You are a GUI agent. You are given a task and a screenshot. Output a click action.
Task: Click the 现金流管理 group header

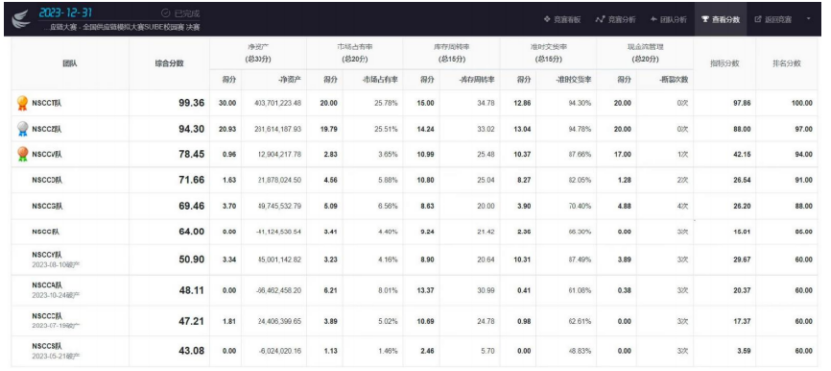tap(645, 53)
